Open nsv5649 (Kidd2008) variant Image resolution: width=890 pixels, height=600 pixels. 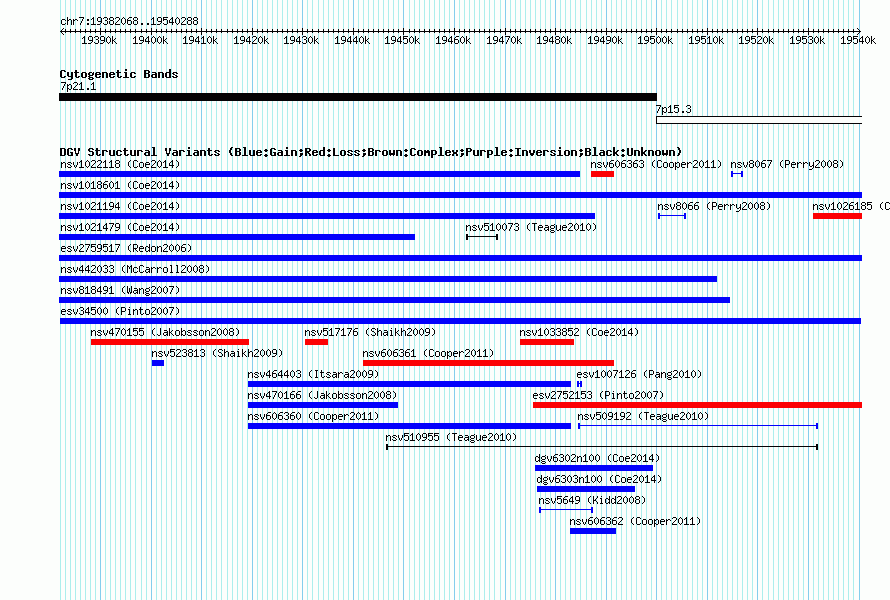592,501
